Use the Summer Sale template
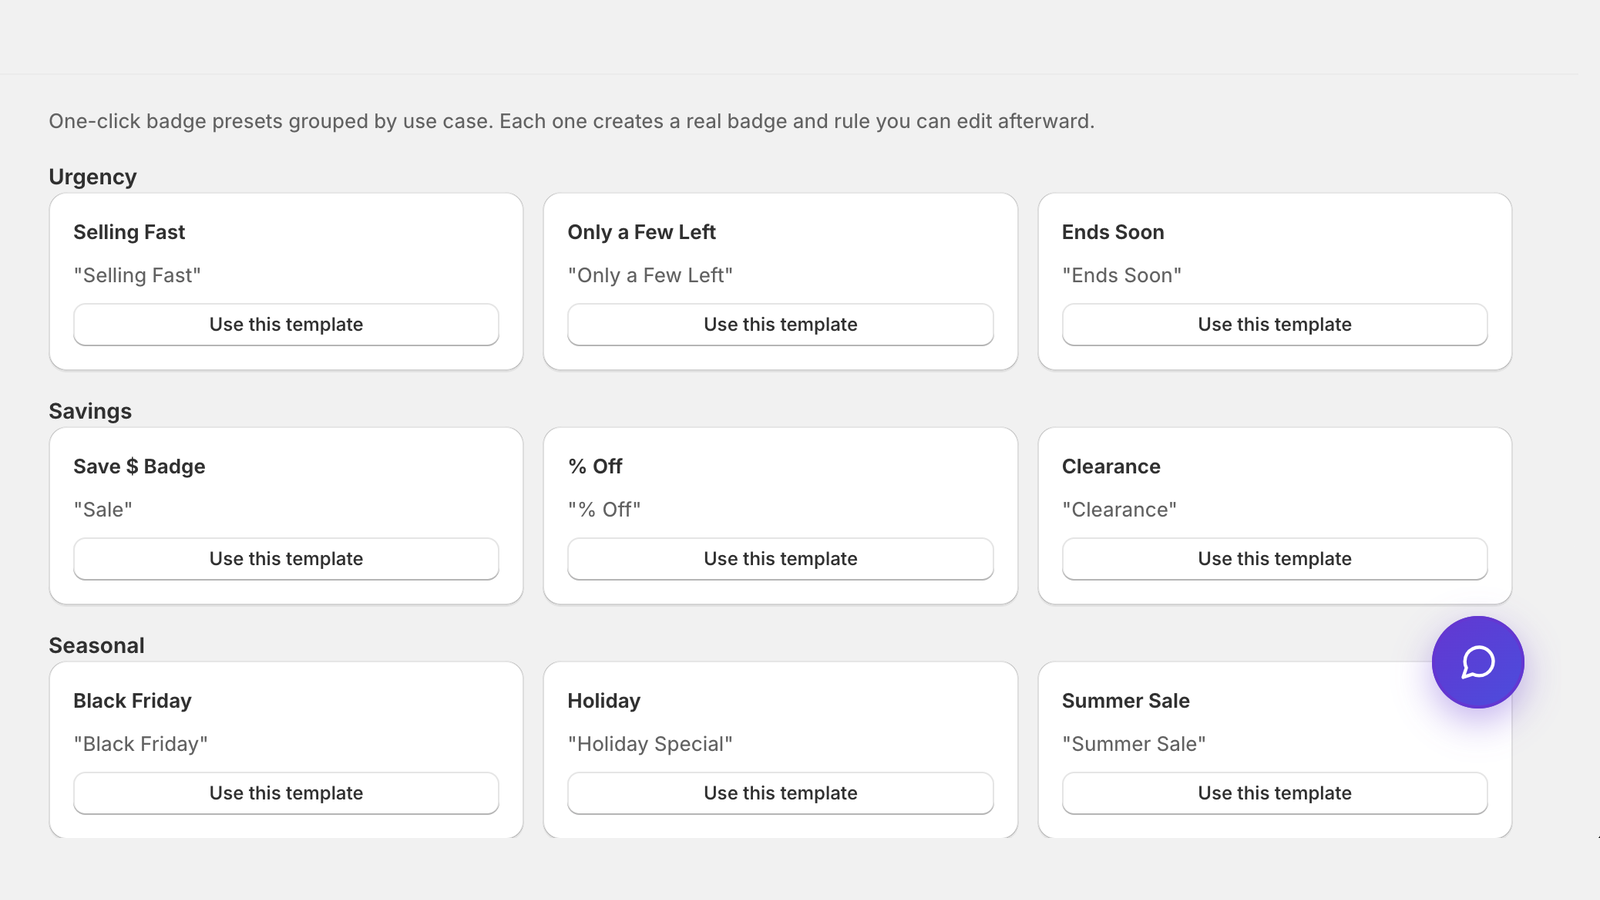Viewport: 1600px width, 900px height. [x=1274, y=793]
